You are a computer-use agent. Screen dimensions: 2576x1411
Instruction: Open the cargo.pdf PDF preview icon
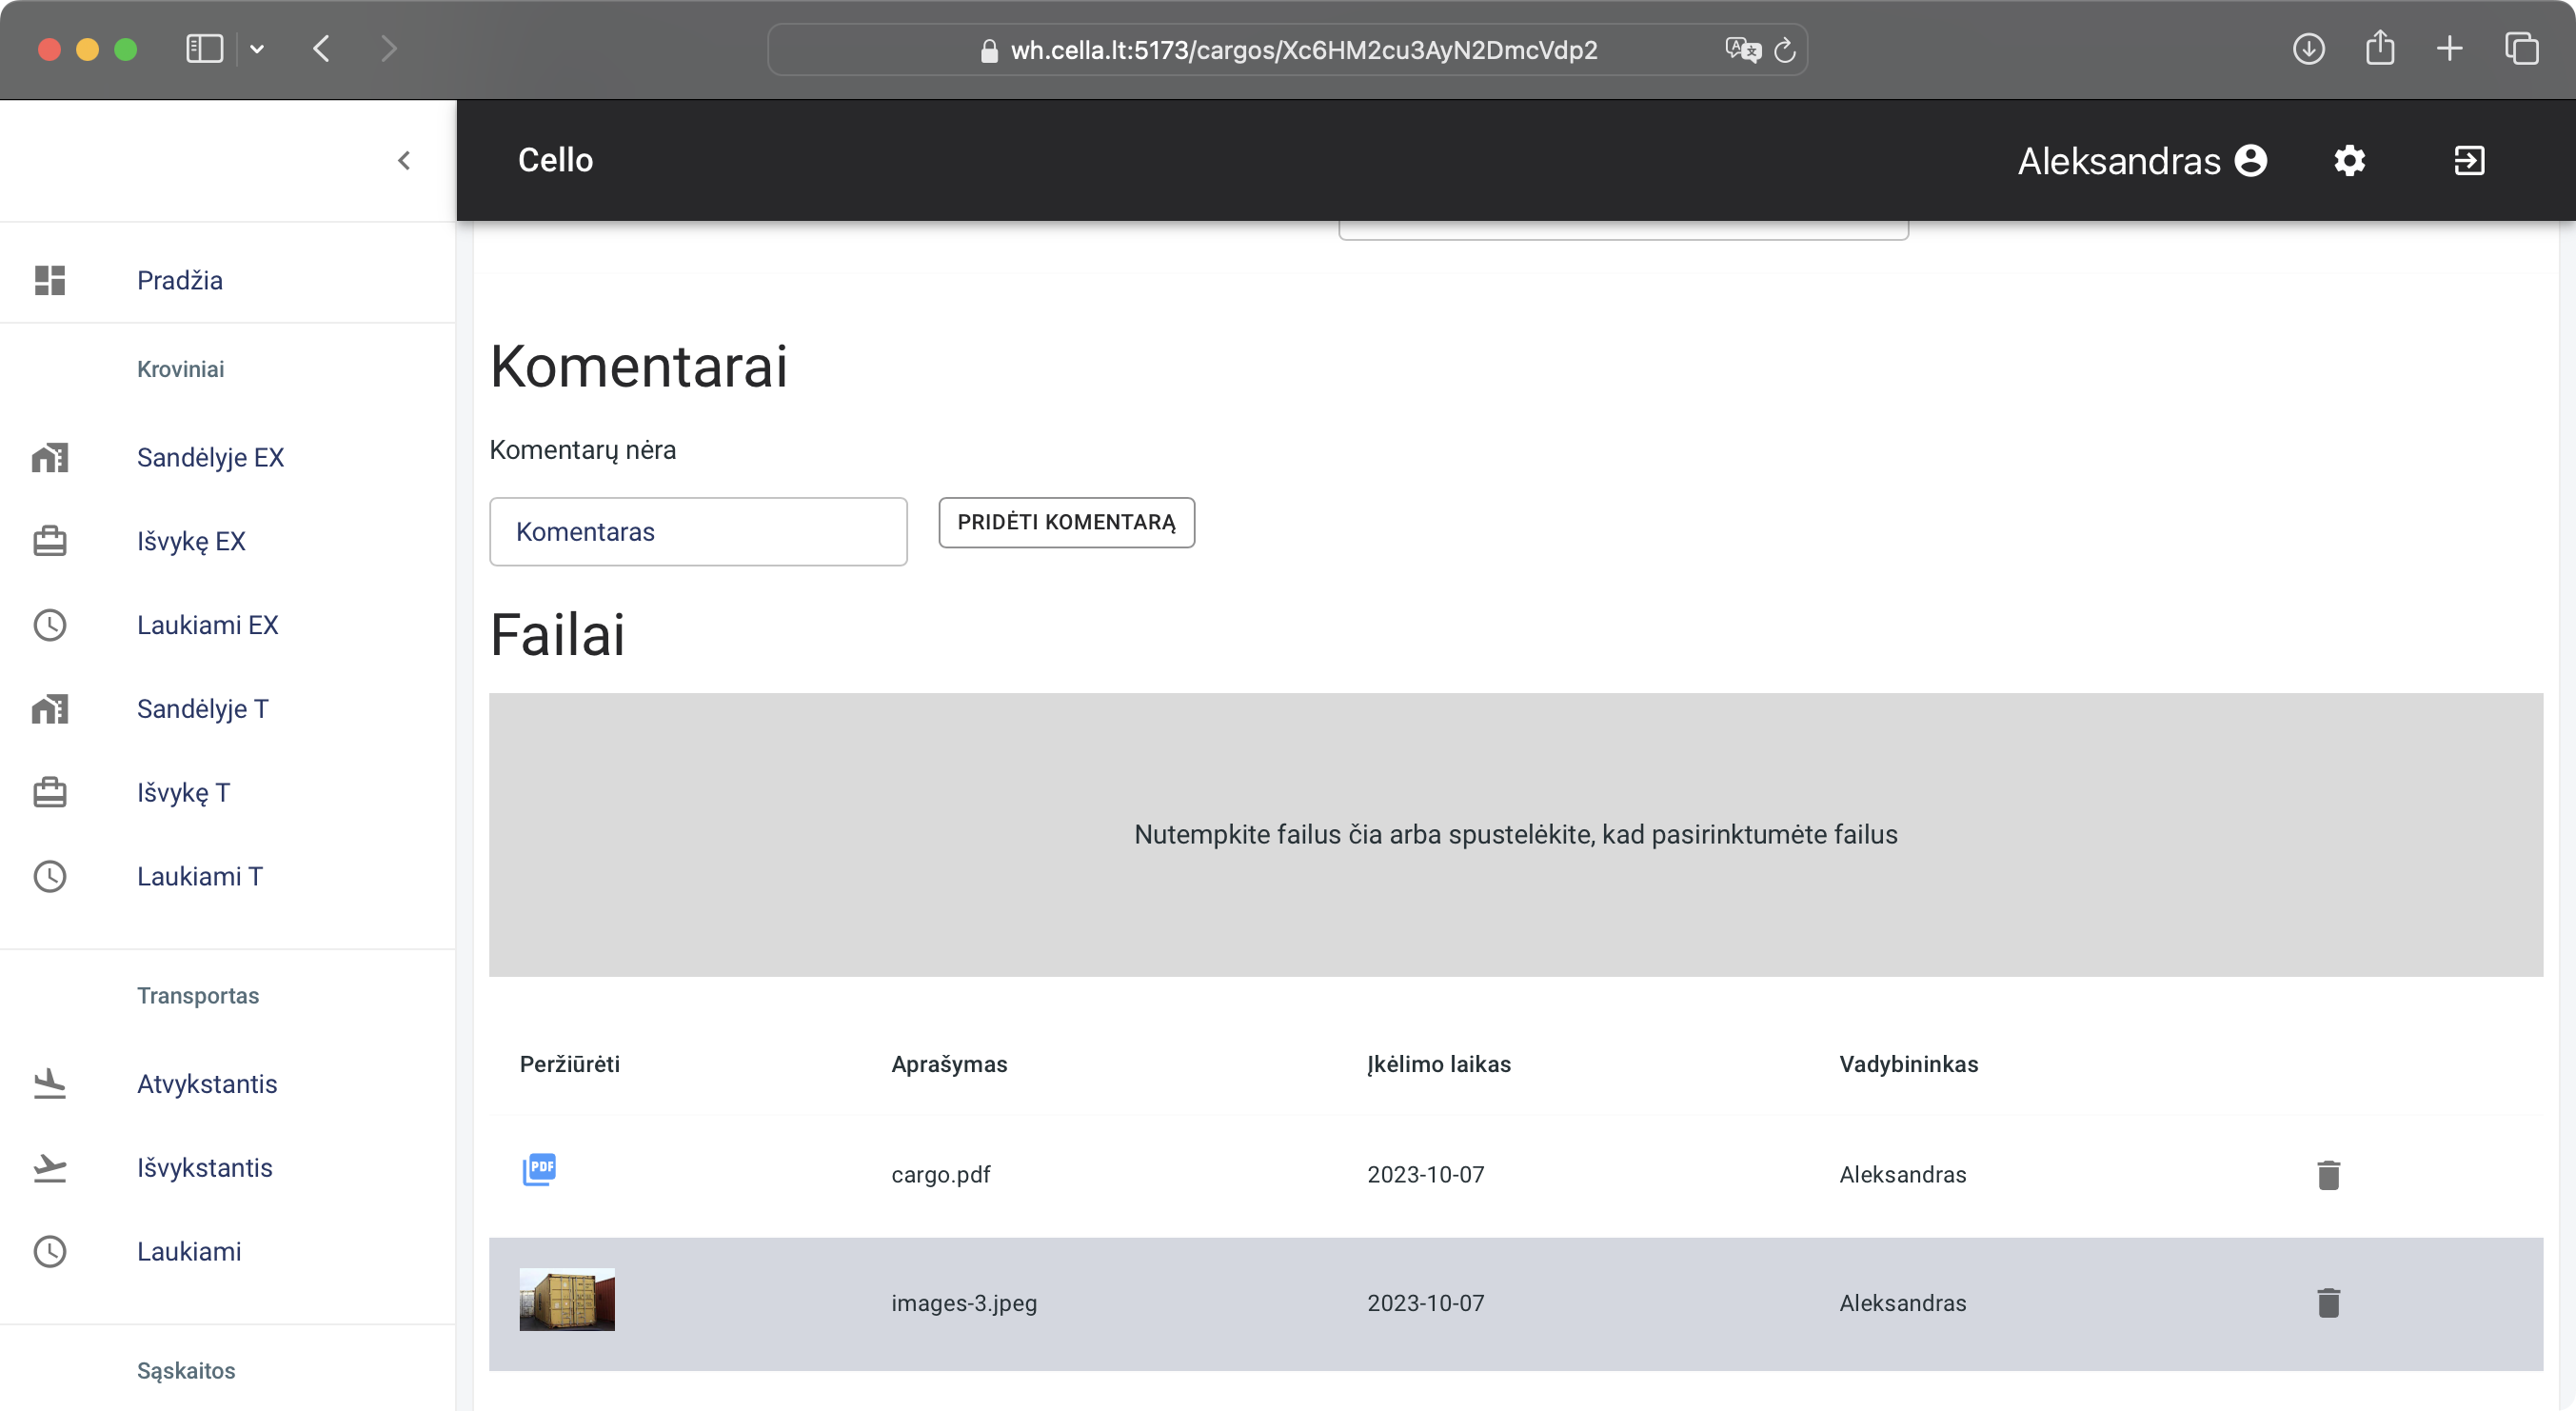coord(539,1169)
